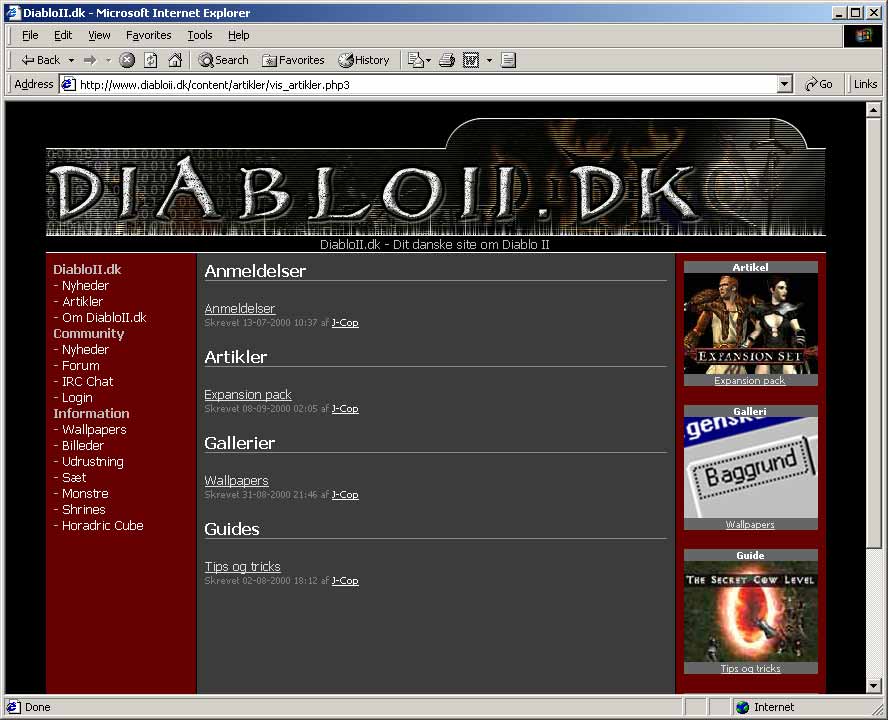
Task: Open the Monstre sidebar link
Action: click(x=85, y=493)
